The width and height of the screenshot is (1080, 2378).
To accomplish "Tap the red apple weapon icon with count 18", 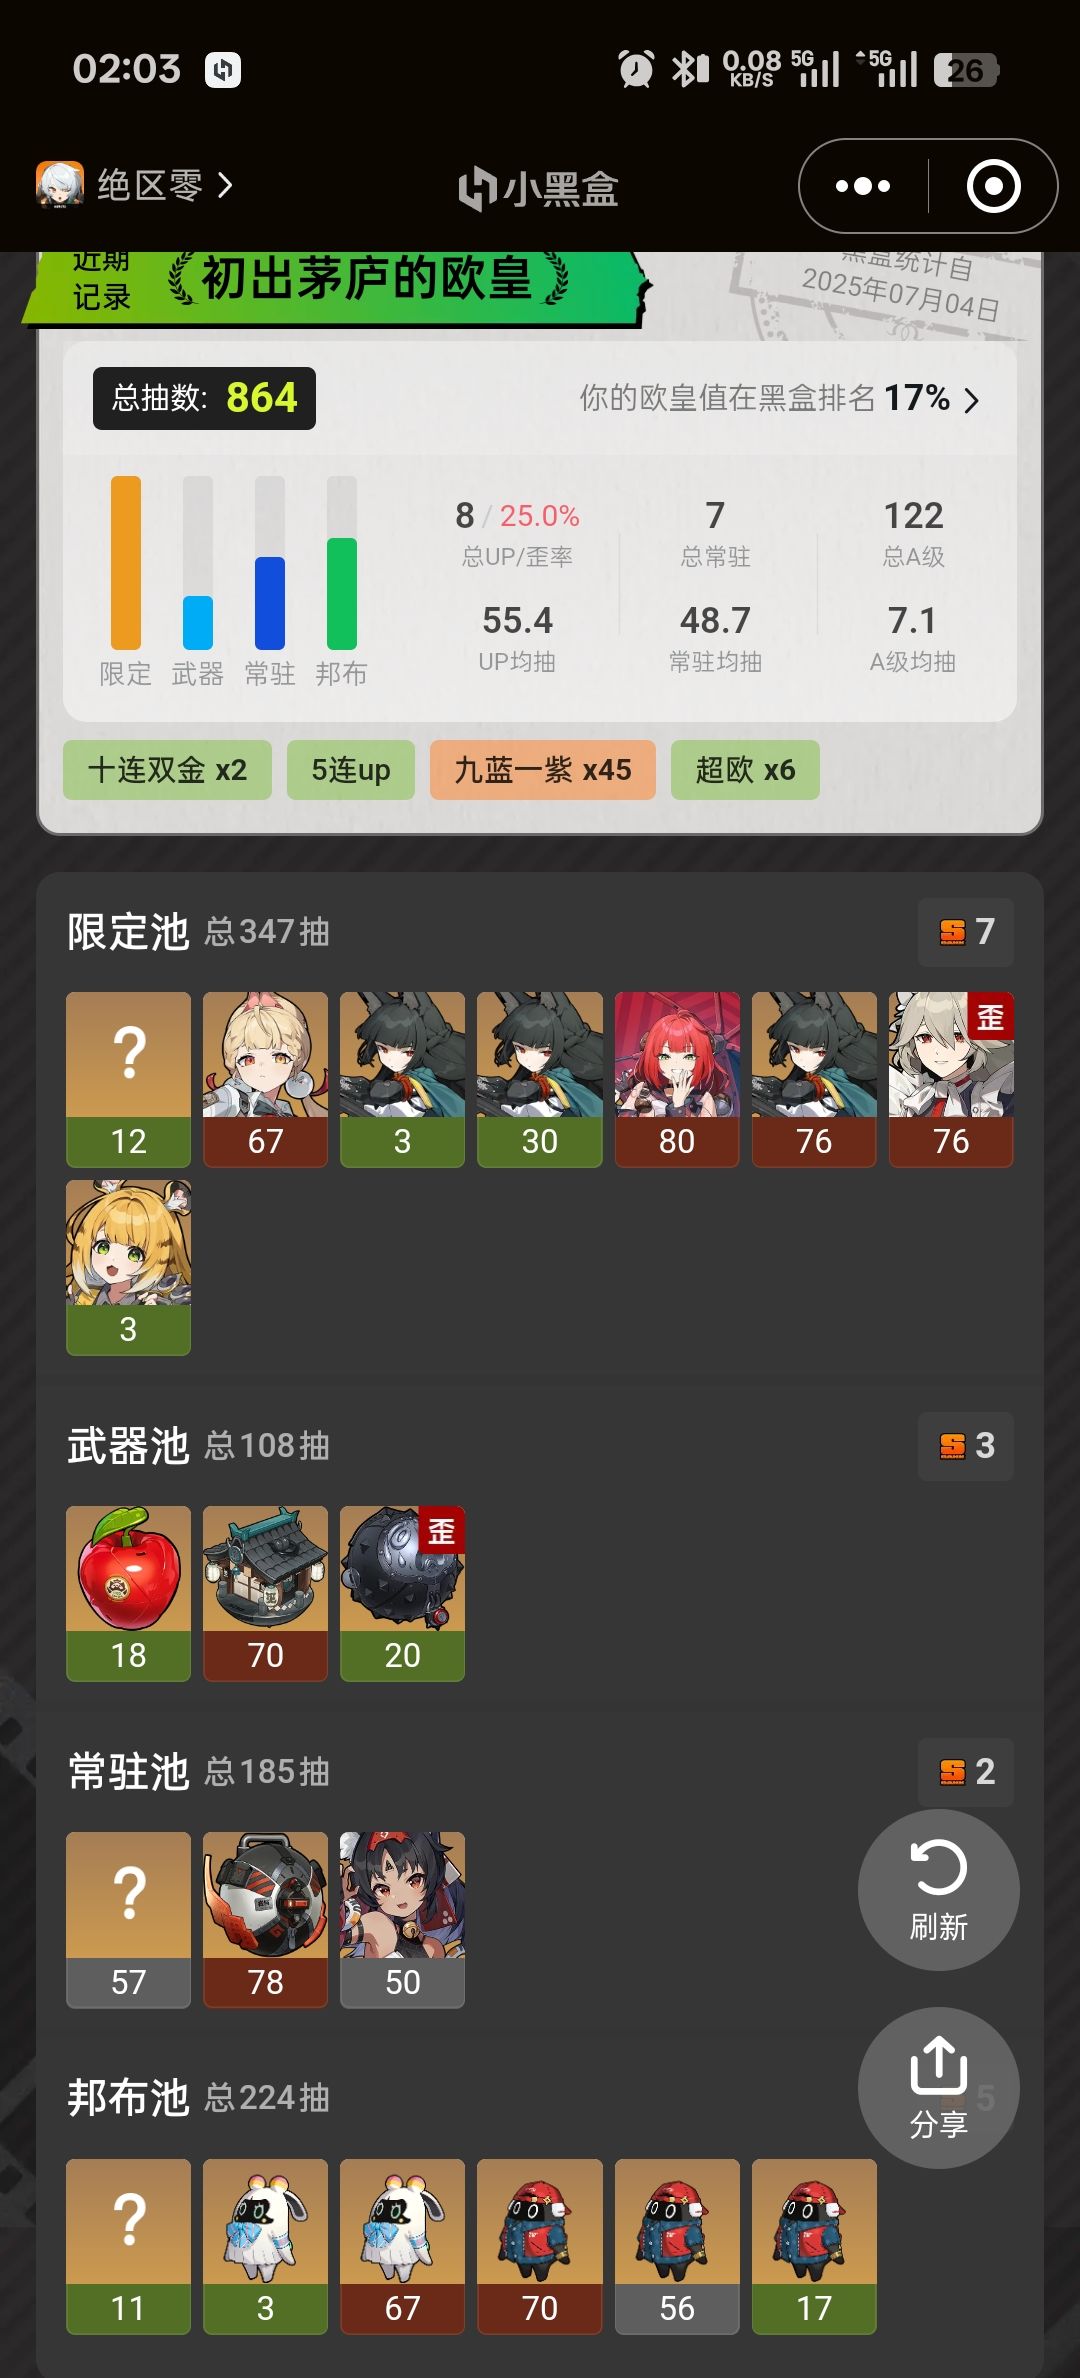I will [x=128, y=1593].
